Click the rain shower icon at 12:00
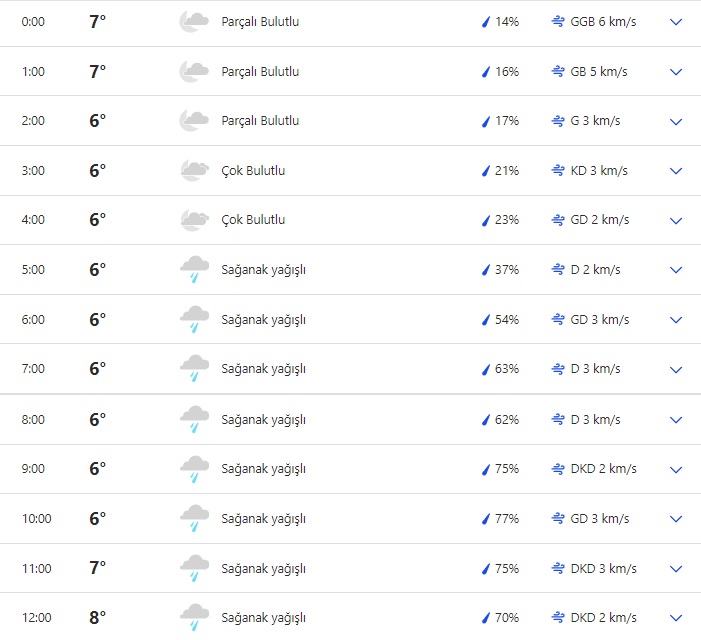The height and width of the screenshot is (640, 701). (193, 618)
